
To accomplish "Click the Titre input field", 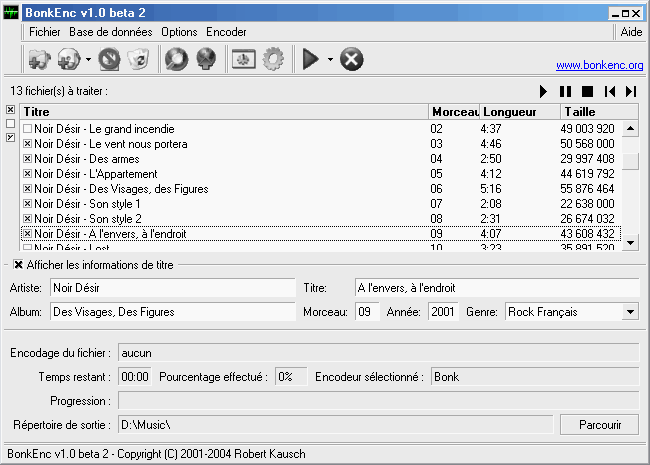I will [497, 288].
